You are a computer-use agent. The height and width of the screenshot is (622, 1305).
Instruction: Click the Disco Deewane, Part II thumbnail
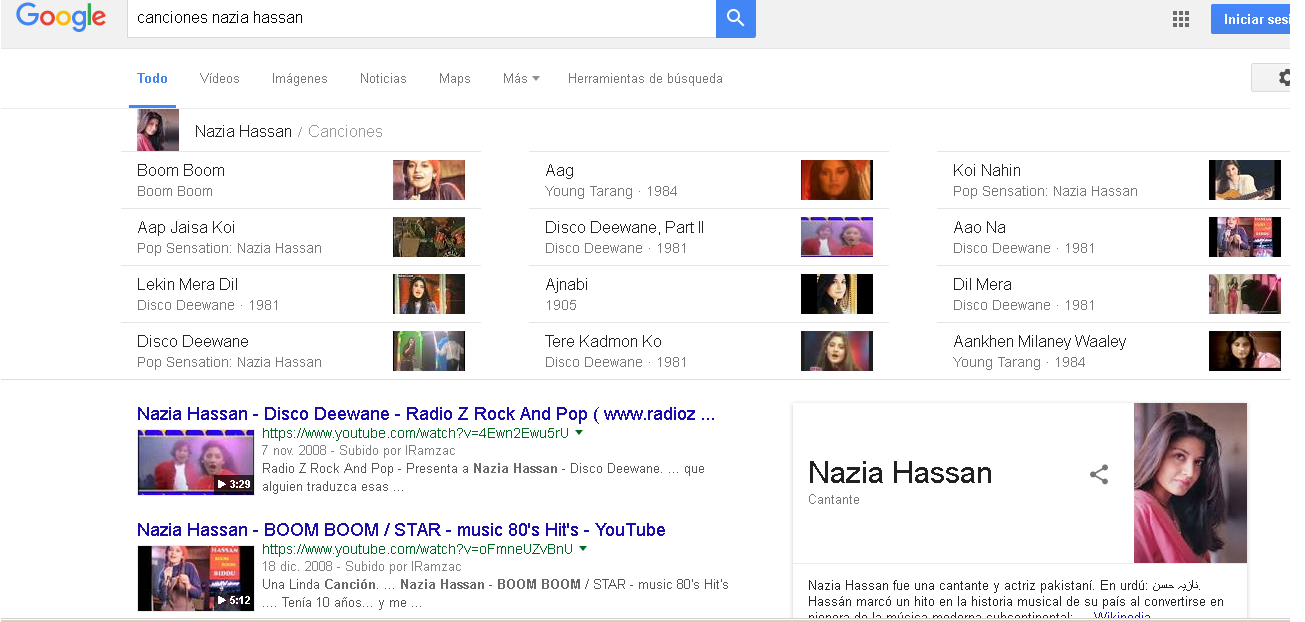tap(837, 237)
